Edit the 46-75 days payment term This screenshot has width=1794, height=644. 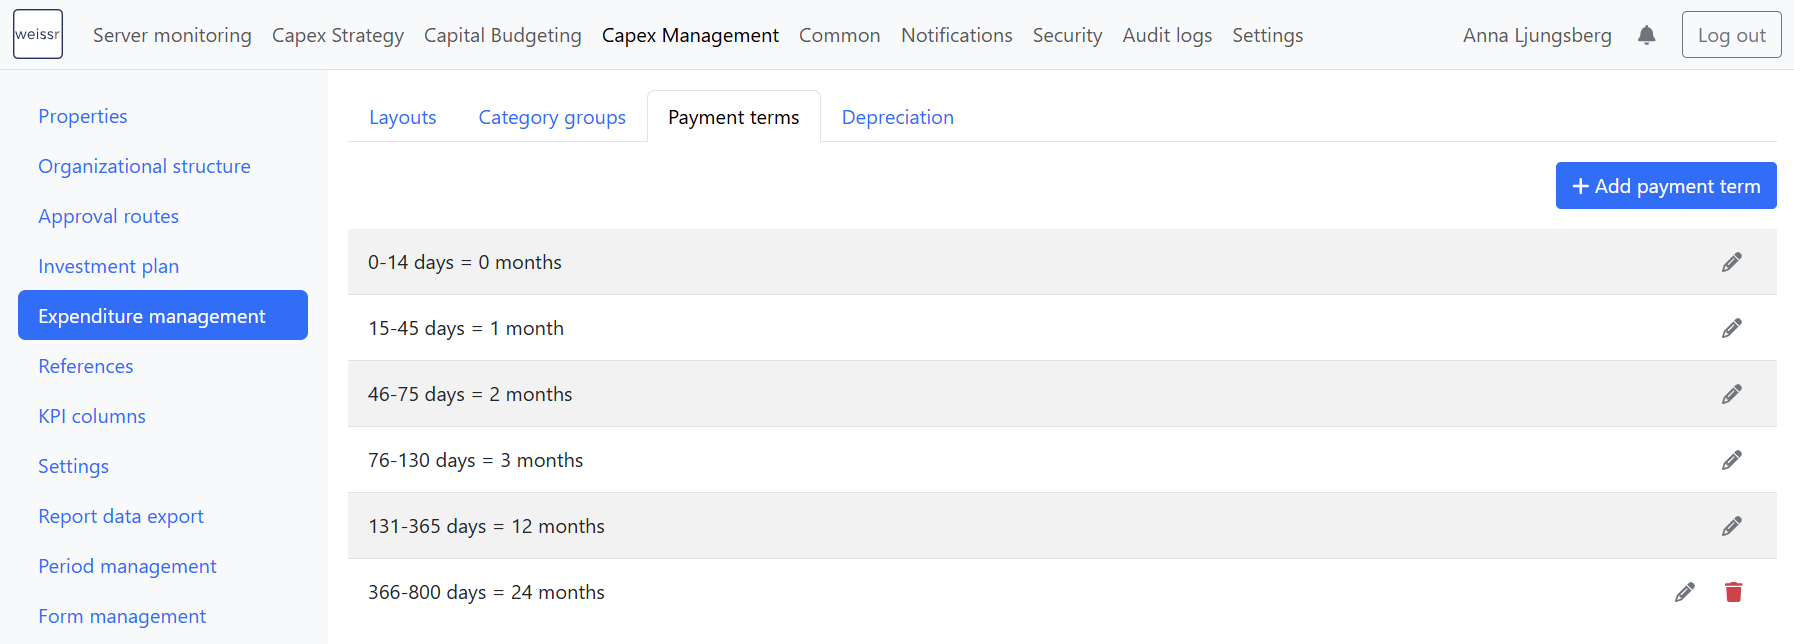tap(1732, 394)
